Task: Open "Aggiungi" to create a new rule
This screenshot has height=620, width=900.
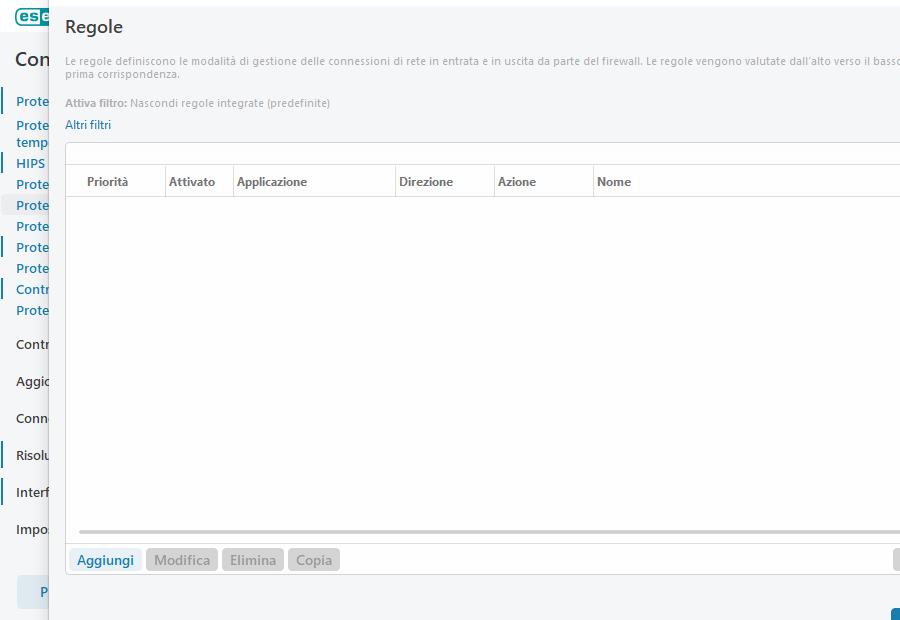Action: [104, 559]
